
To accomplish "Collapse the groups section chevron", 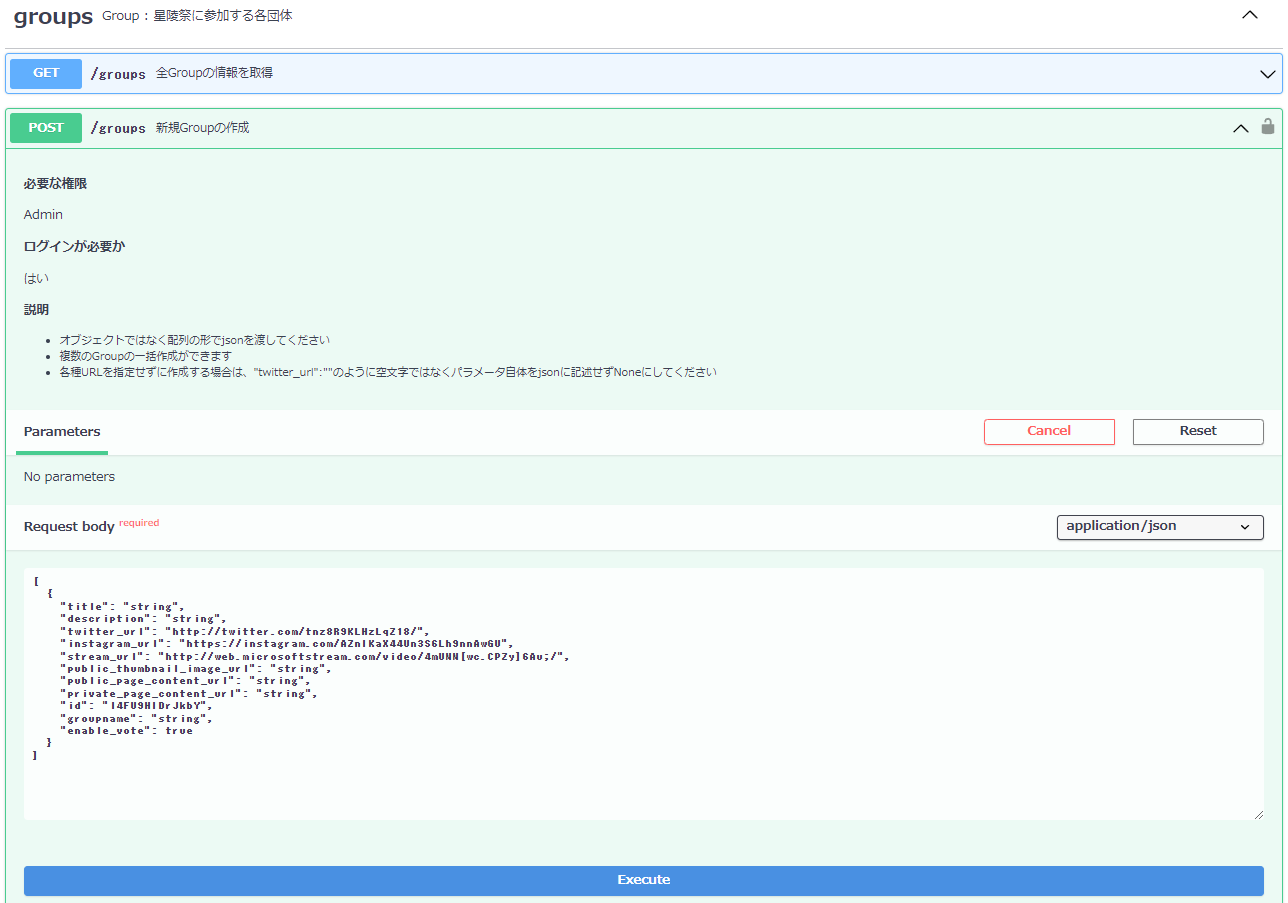I will (x=1250, y=15).
